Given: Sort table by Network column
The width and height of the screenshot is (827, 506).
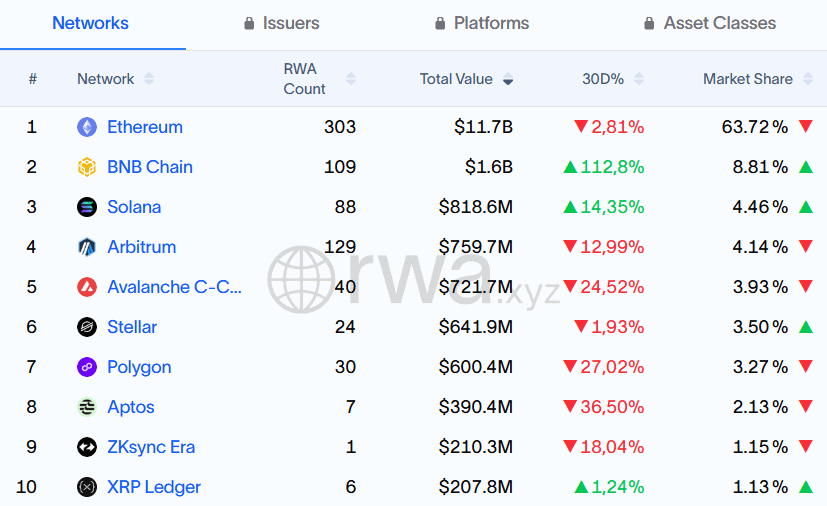Looking at the screenshot, I should pos(149,79).
